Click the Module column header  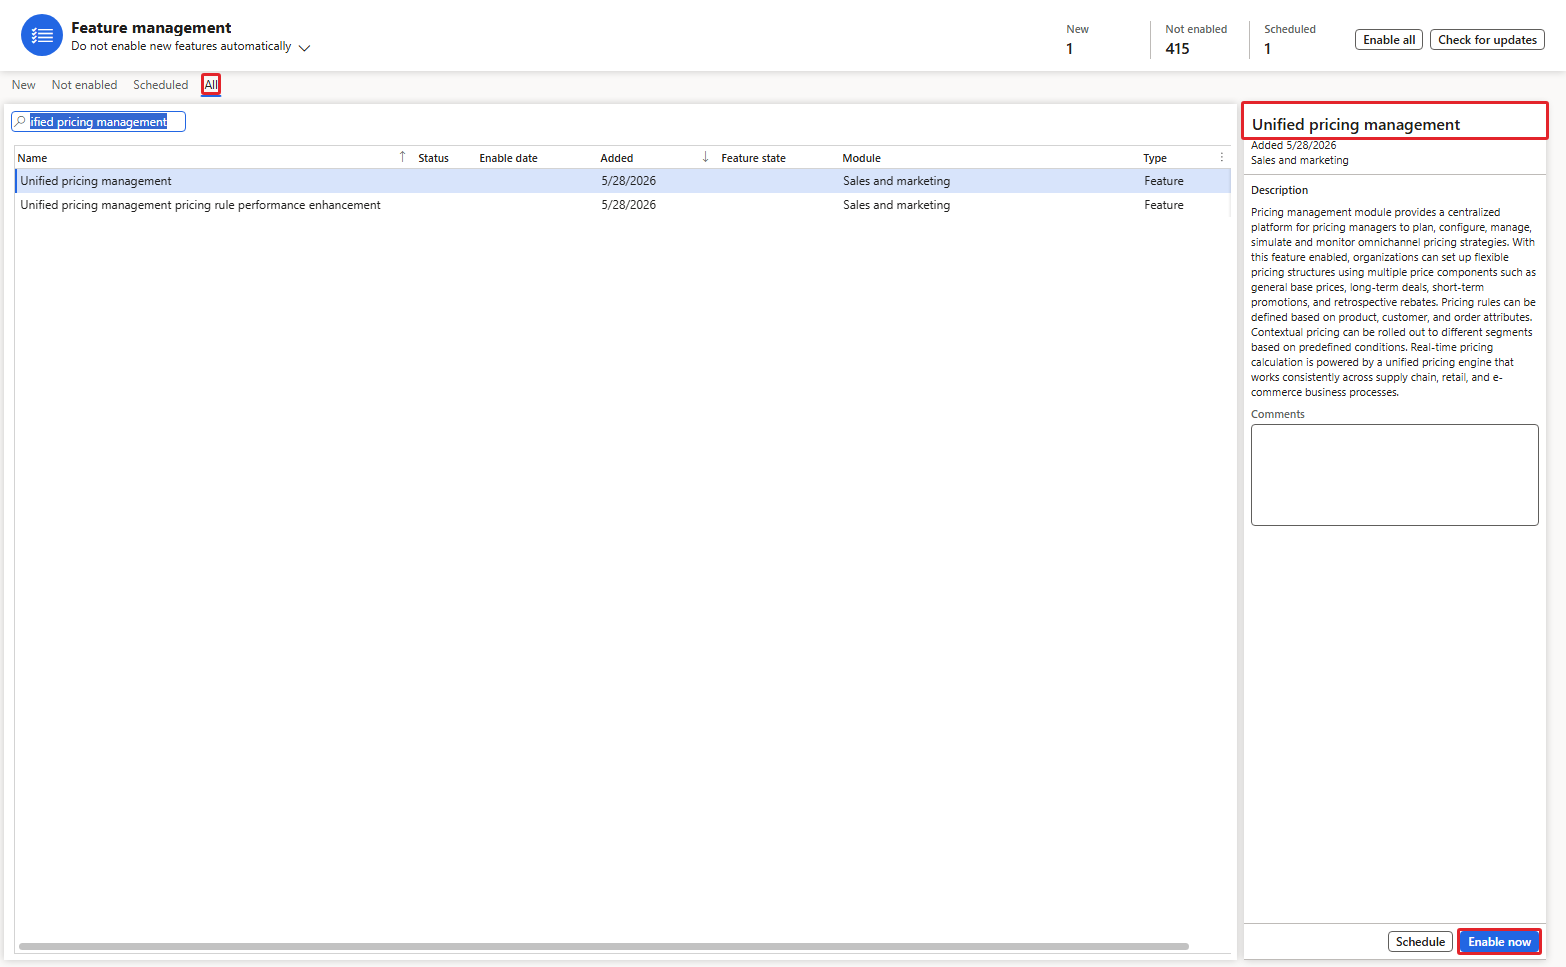861,158
